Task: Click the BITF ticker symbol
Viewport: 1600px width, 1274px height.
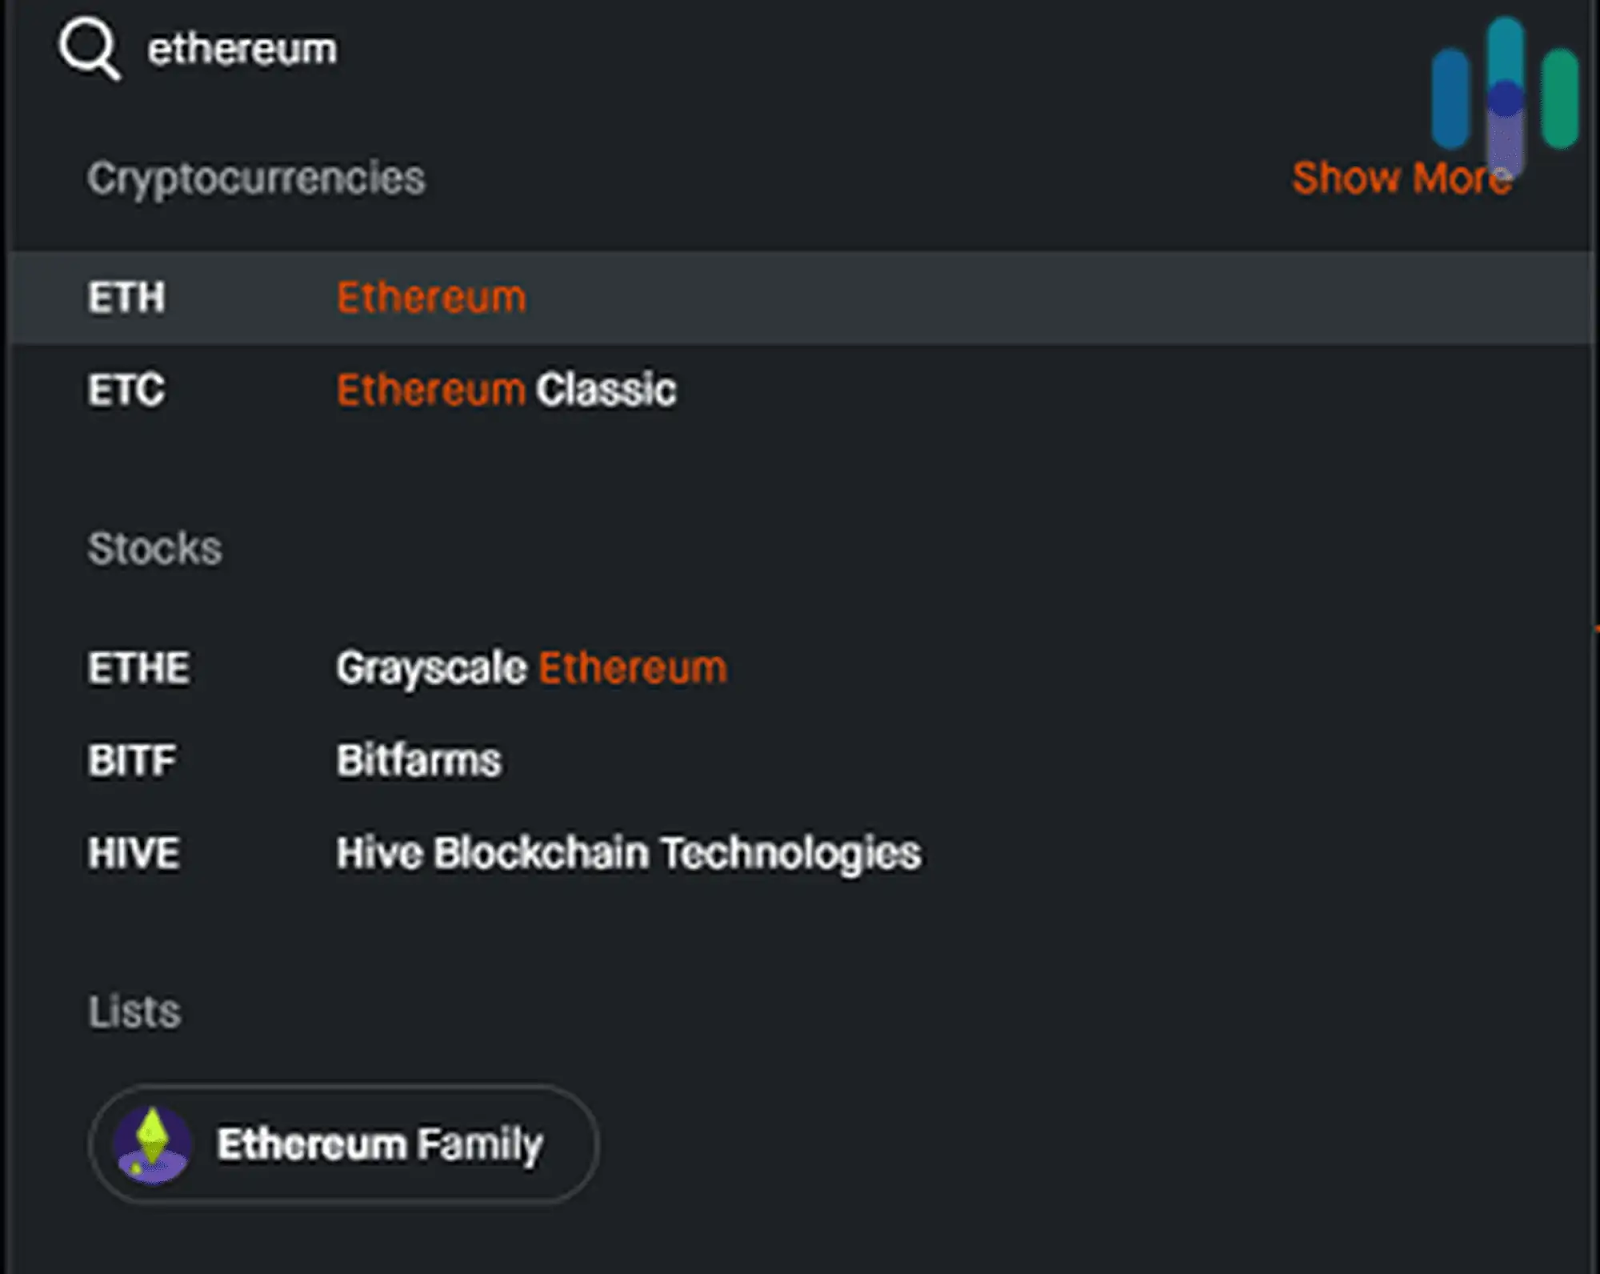Action: coord(132,760)
